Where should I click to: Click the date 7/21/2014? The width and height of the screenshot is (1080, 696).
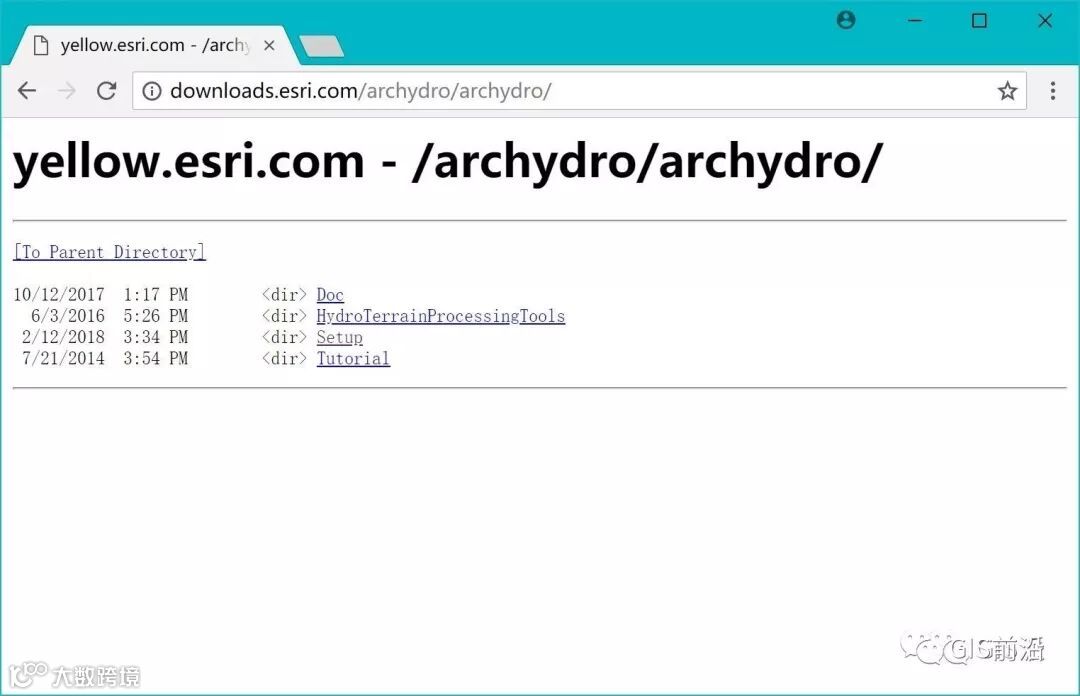(63, 358)
